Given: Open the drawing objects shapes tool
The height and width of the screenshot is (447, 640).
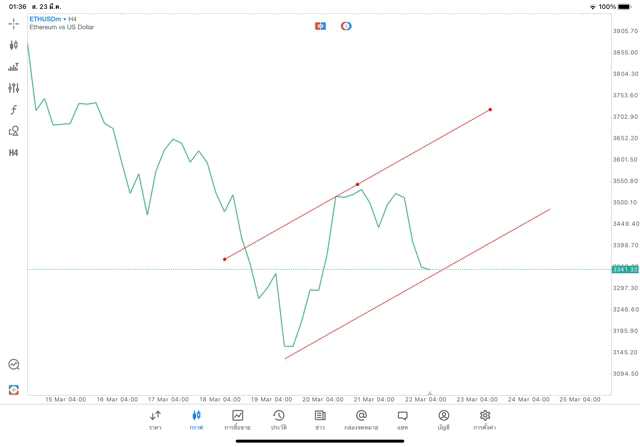Looking at the screenshot, I should (x=14, y=131).
